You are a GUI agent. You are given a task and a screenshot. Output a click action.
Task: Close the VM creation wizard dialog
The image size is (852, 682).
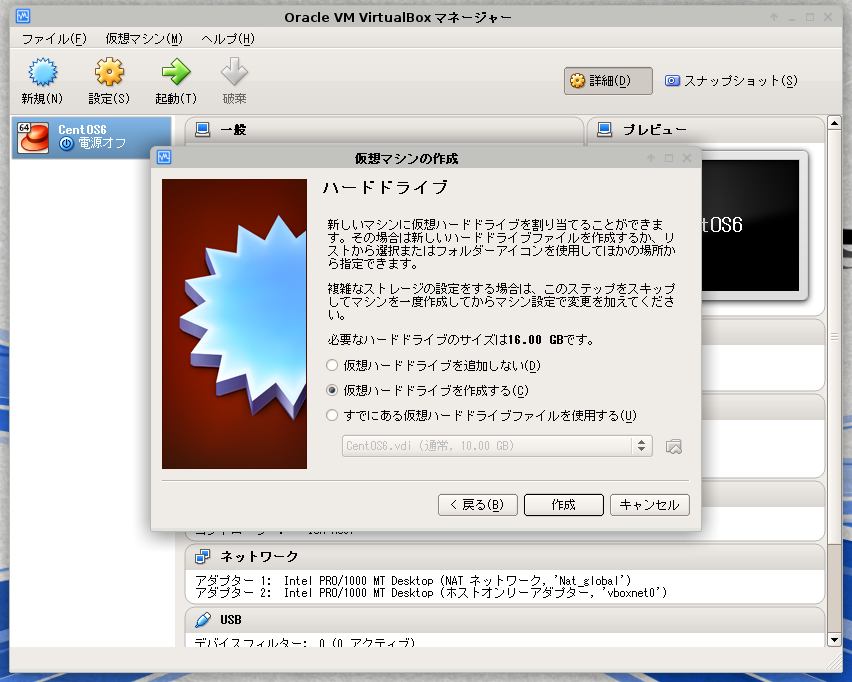coord(687,158)
